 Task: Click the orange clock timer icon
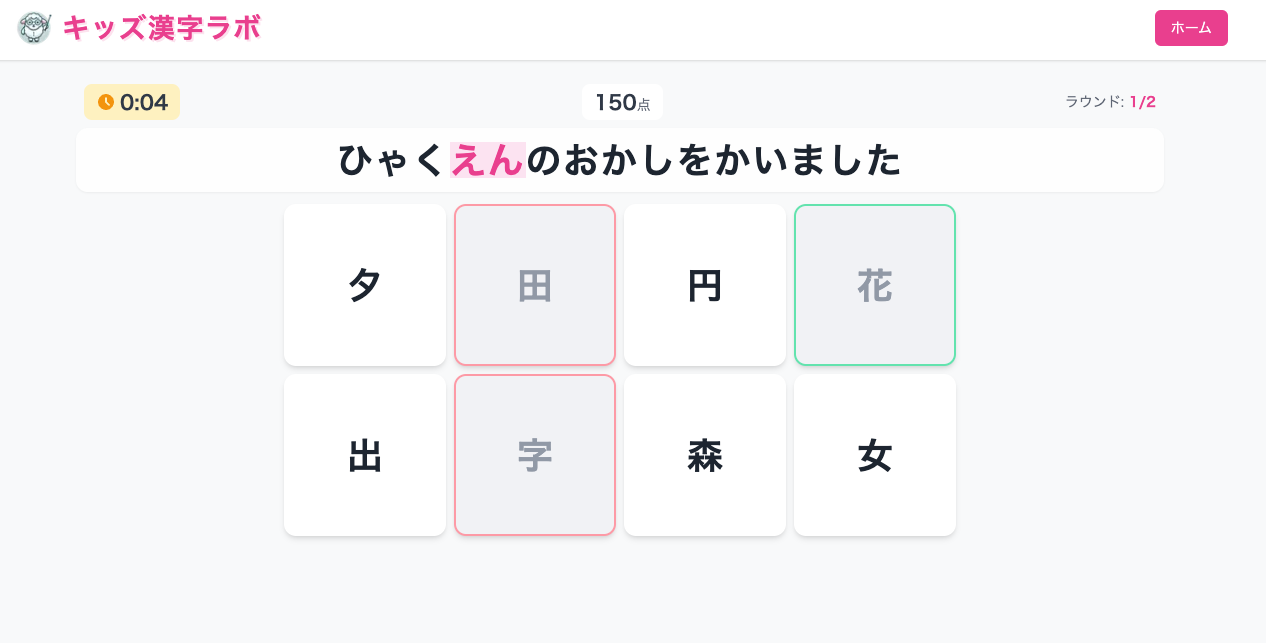point(105,102)
